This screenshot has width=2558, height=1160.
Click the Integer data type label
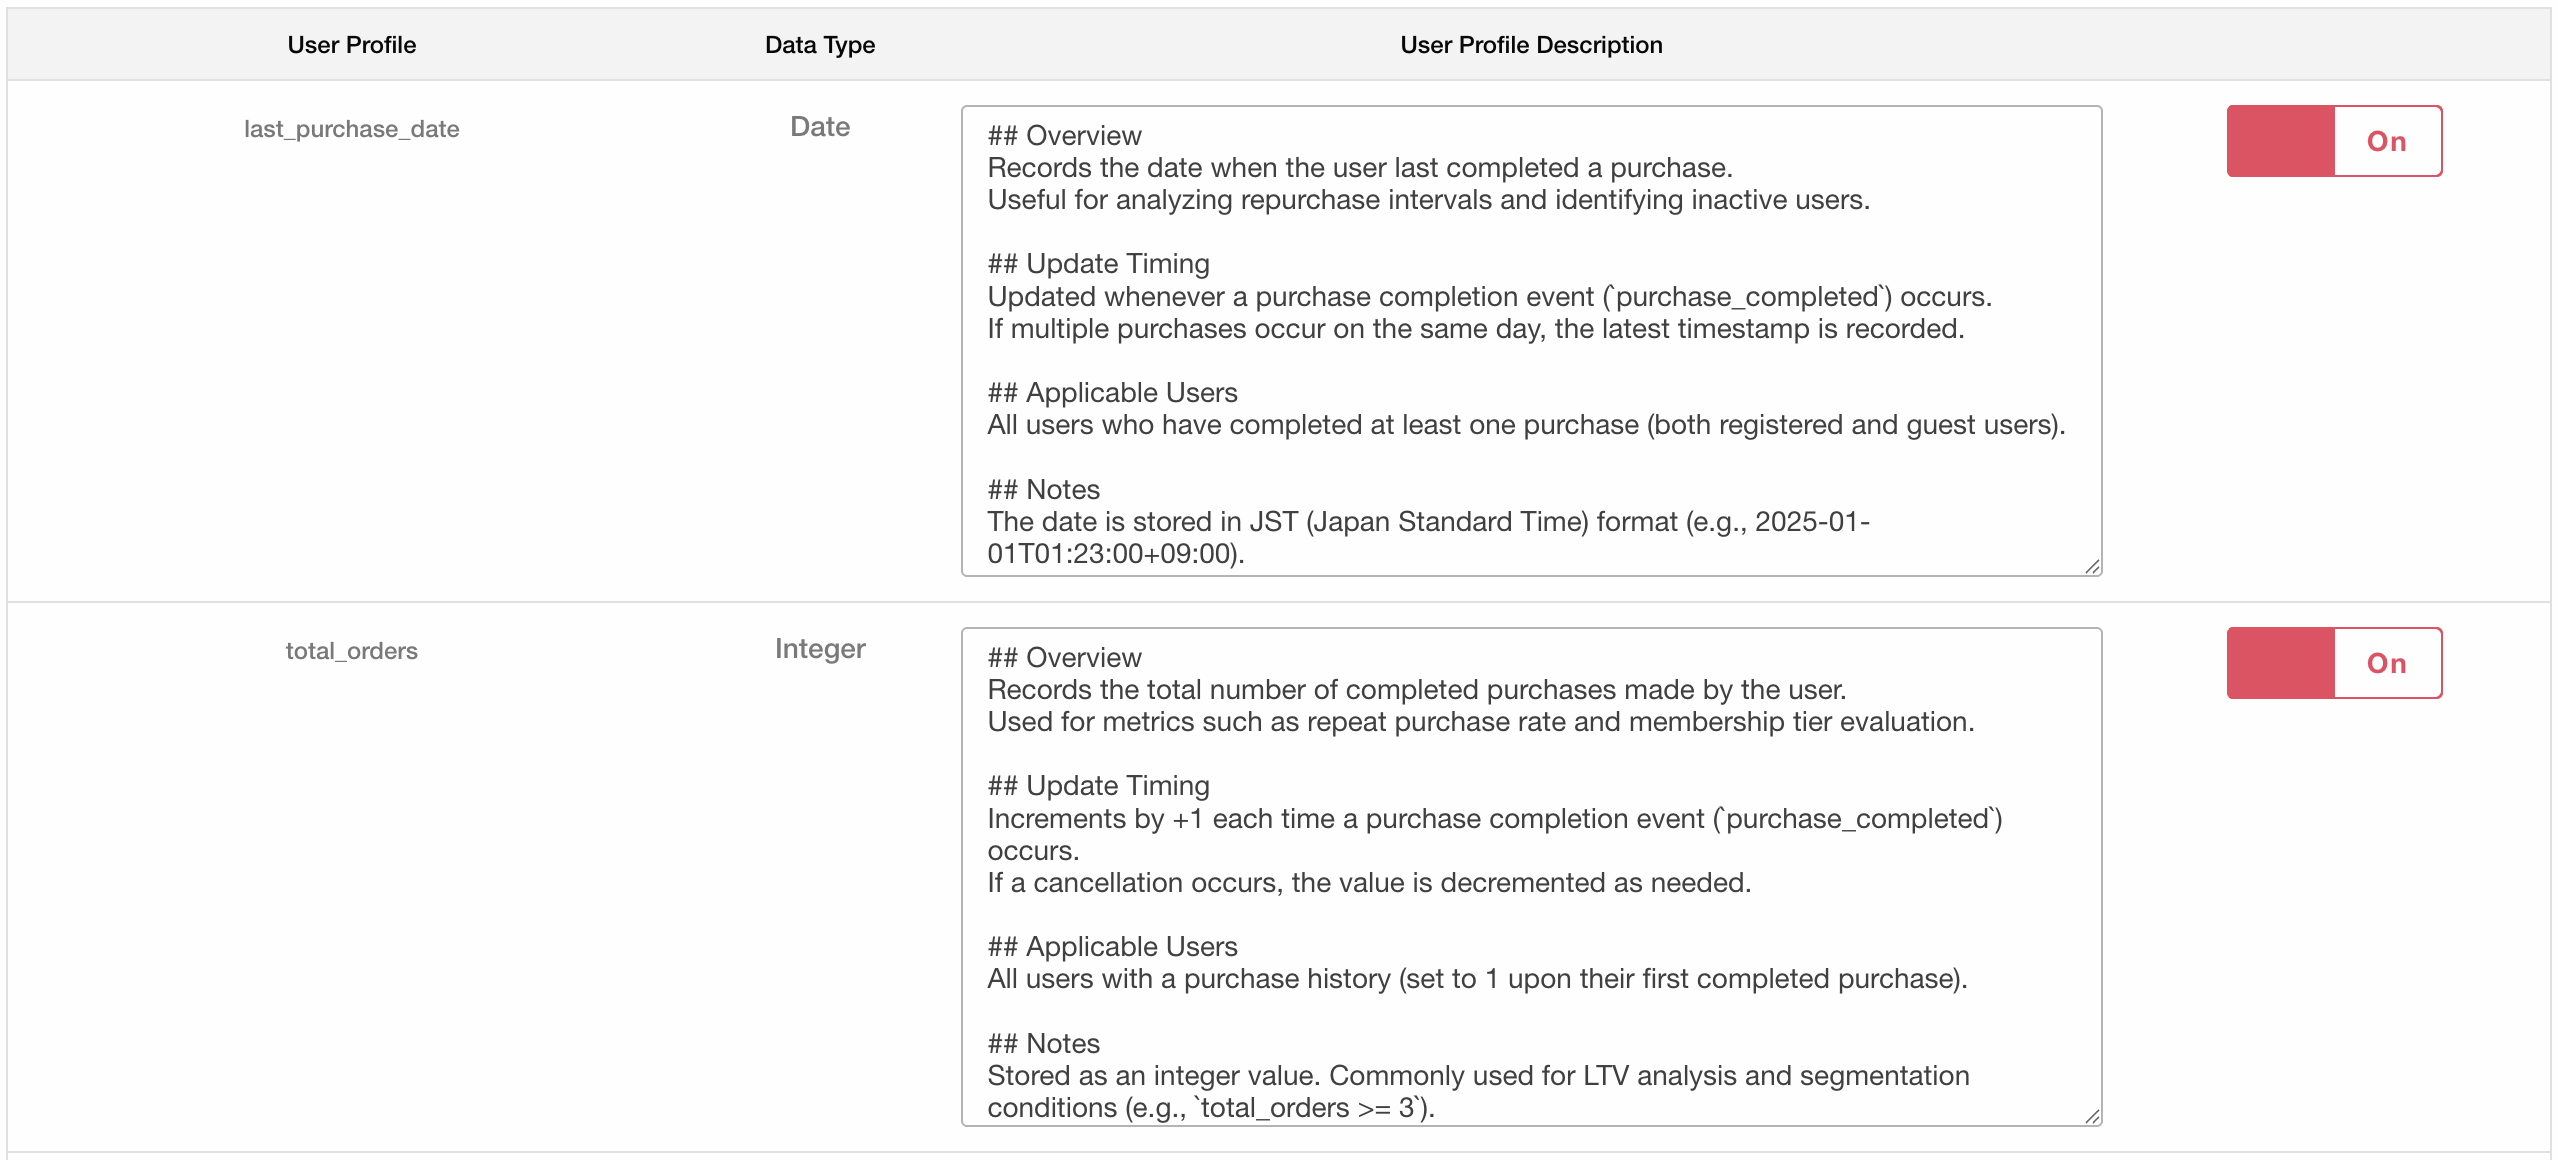coord(820,648)
